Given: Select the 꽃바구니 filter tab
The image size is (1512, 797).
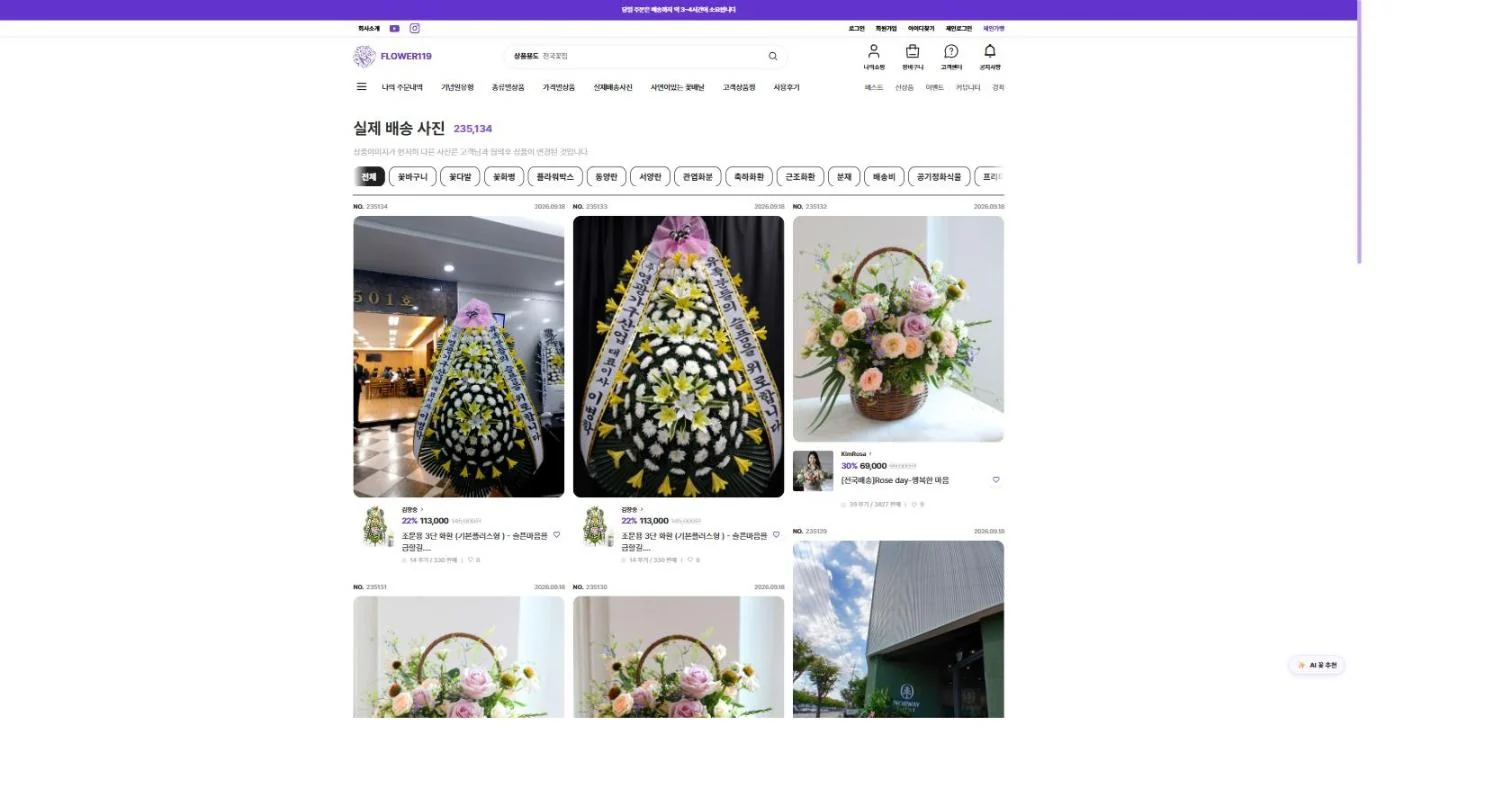Looking at the screenshot, I should [412, 177].
